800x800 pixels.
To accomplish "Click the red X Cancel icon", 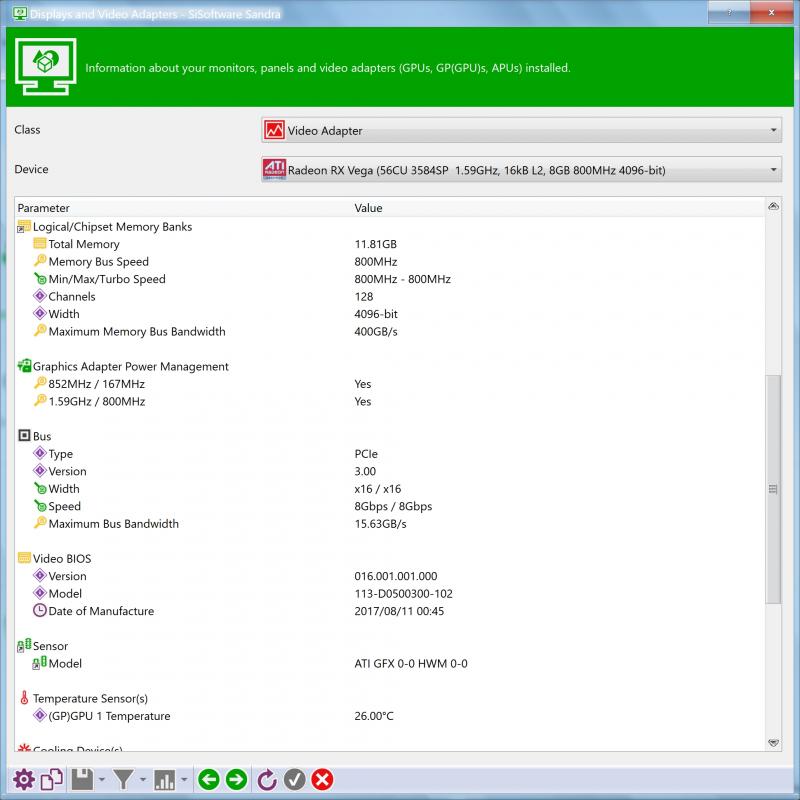I will 322,780.
